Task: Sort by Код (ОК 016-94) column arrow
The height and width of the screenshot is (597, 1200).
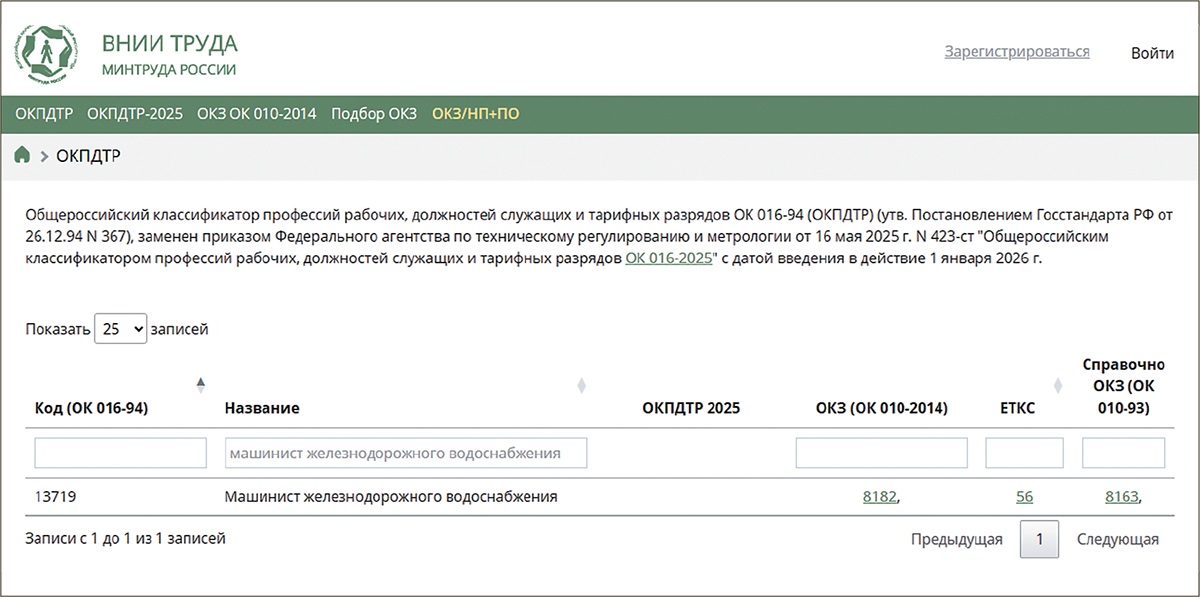Action: click(200, 384)
